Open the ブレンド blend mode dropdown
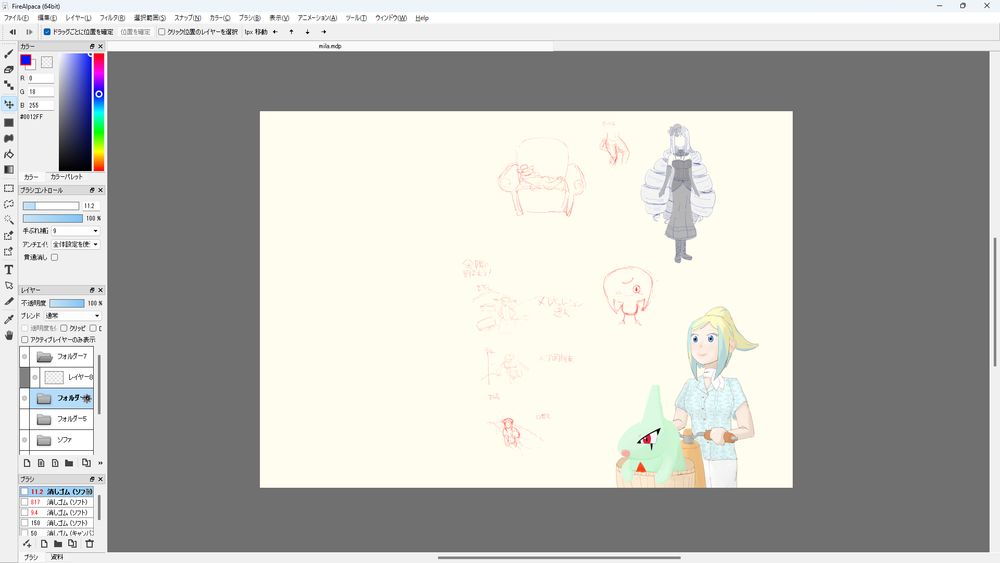Screen dimensions: 1000x563 [x=73, y=316]
